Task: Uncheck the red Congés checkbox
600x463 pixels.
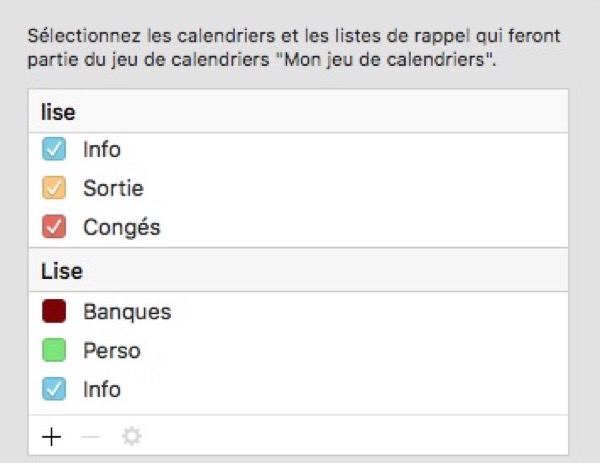Action: (54, 227)
